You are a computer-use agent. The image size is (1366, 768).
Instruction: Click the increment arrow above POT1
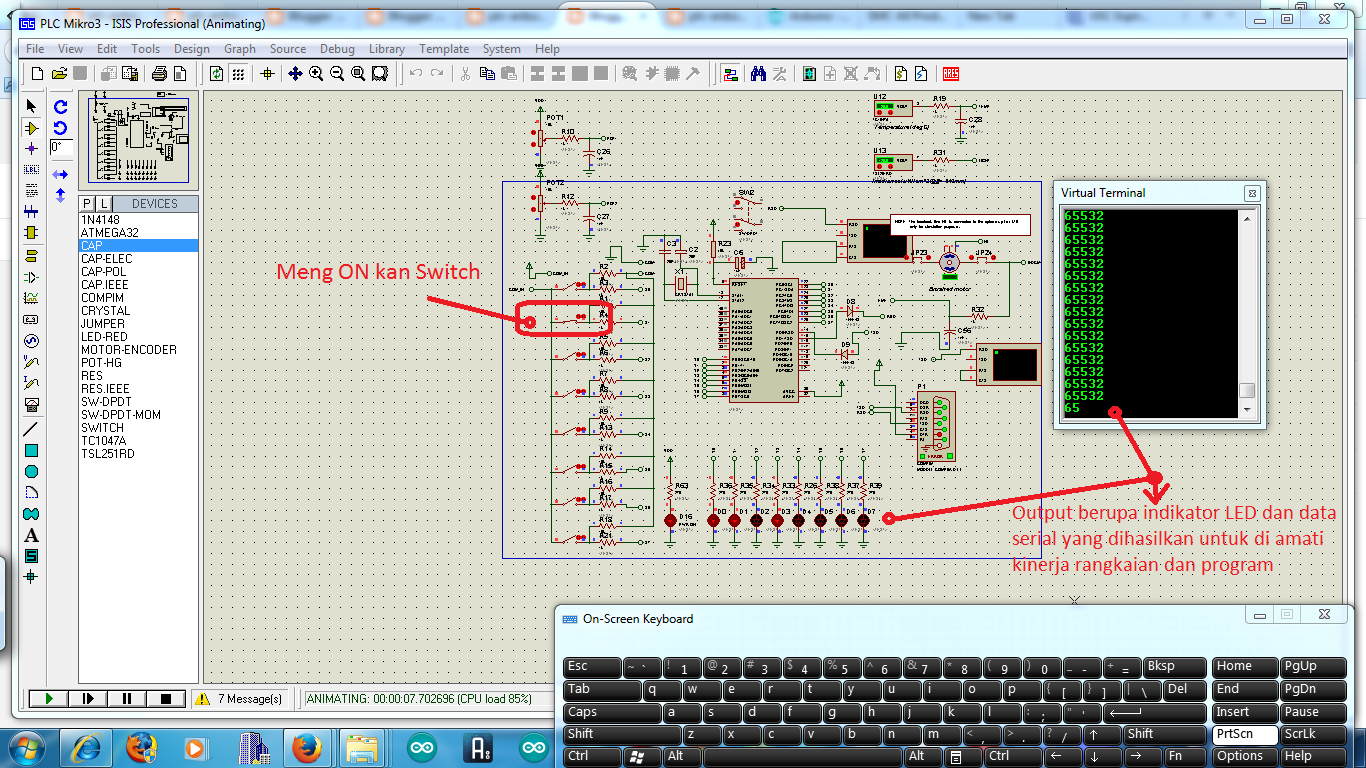pos(533,132)
